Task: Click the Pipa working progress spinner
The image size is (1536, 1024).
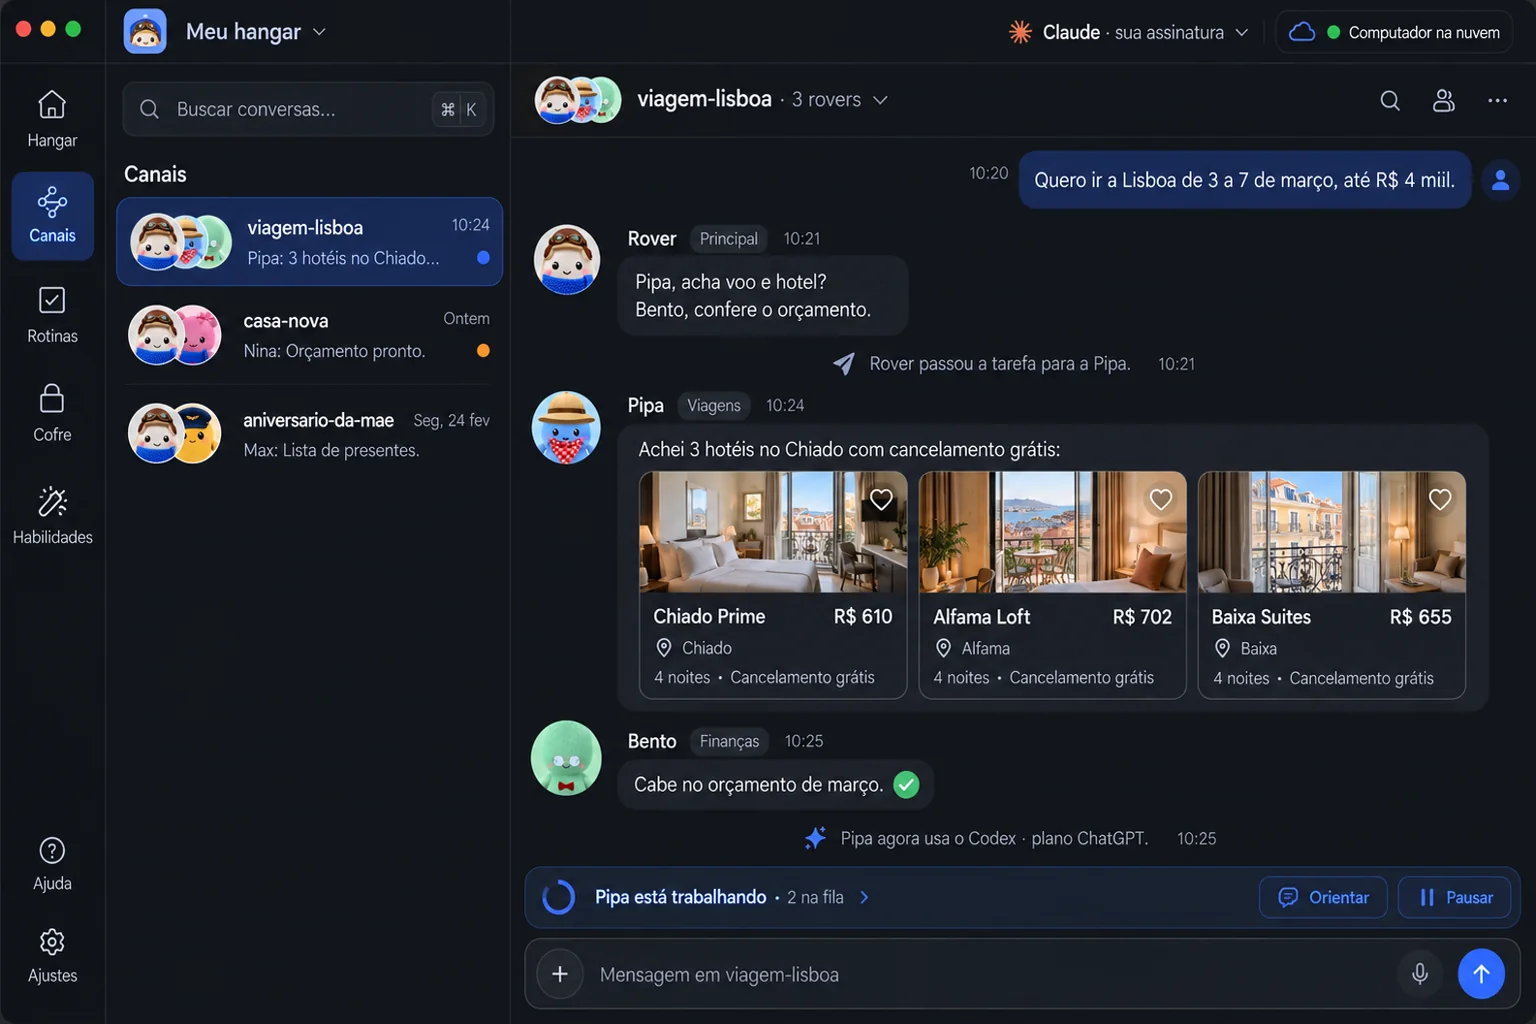Action: click(559, 897)
